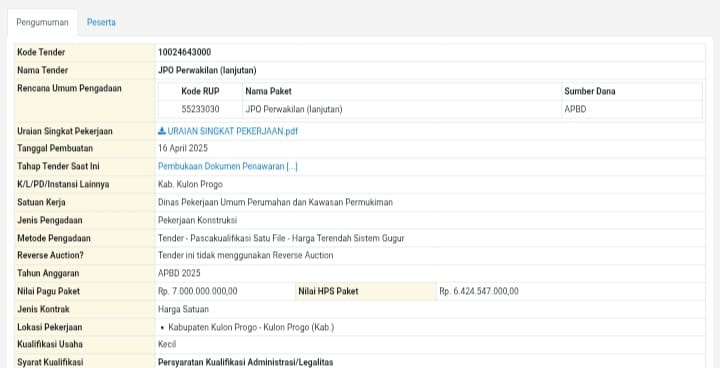The image size is (720, 368).
Task: Click the Nilai Pagu Paket amount Rp. 7.000.000.000,00
Action: click(198, 291)
